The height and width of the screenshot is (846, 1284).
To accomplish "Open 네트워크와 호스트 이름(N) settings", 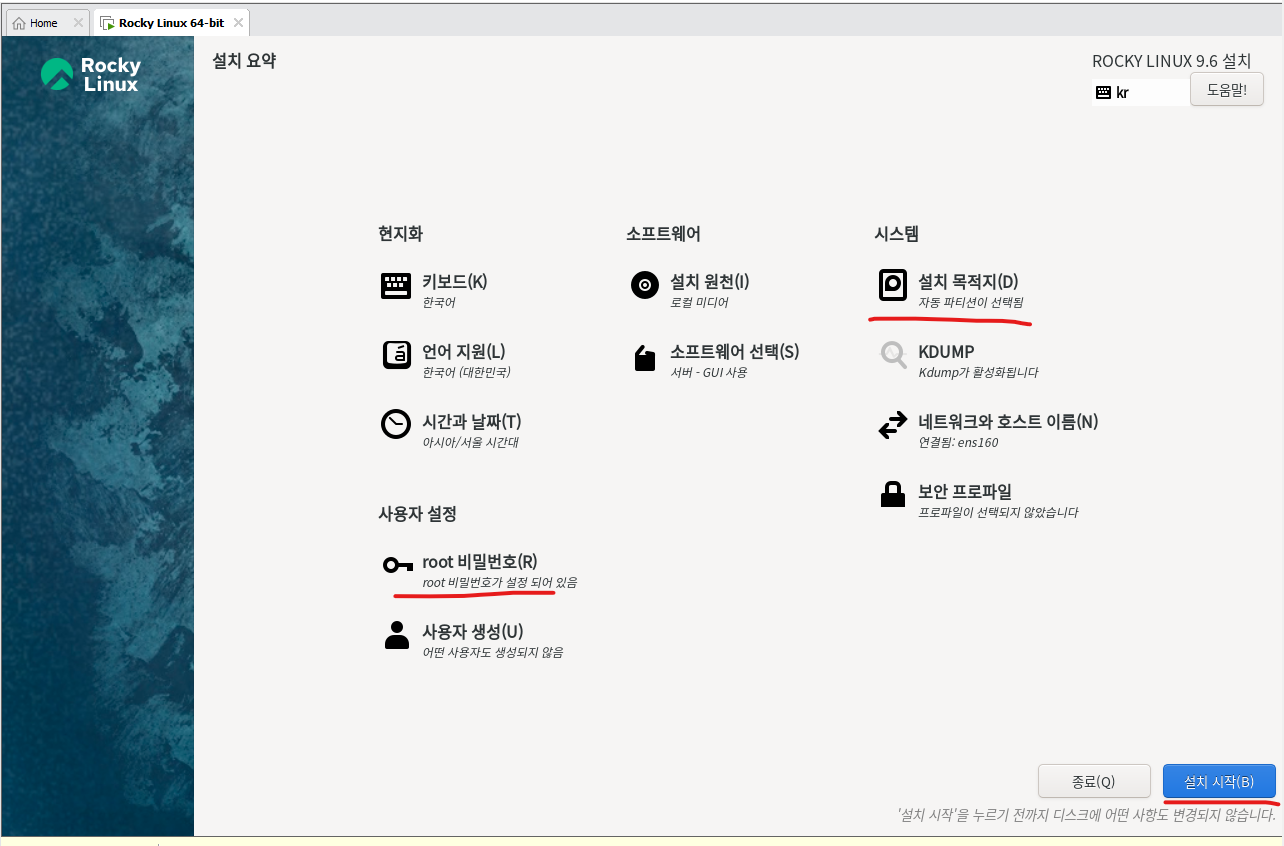I will (1008, 421).
